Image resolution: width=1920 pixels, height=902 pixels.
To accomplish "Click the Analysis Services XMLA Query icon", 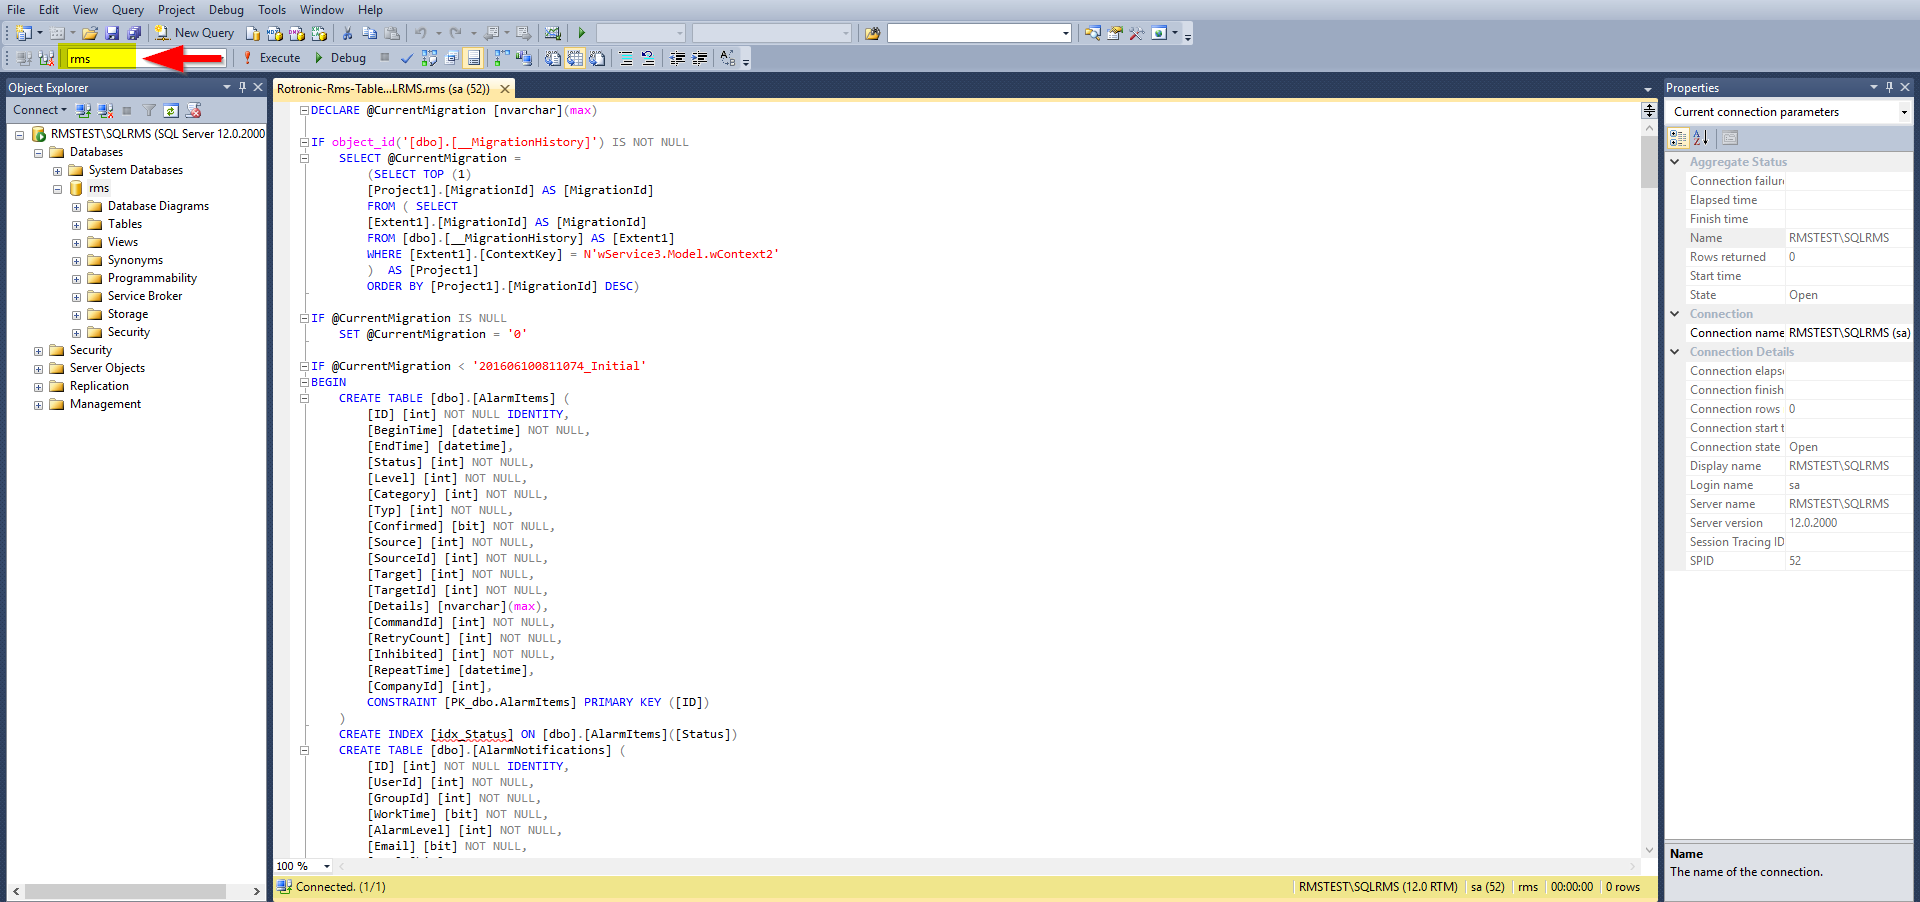I will point(319,33).
